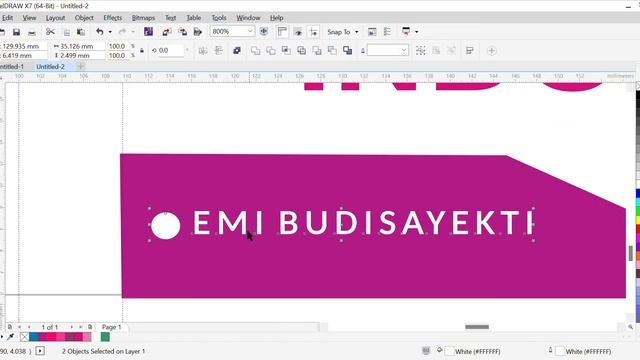Select the Page 1 tab

(111, 327)
